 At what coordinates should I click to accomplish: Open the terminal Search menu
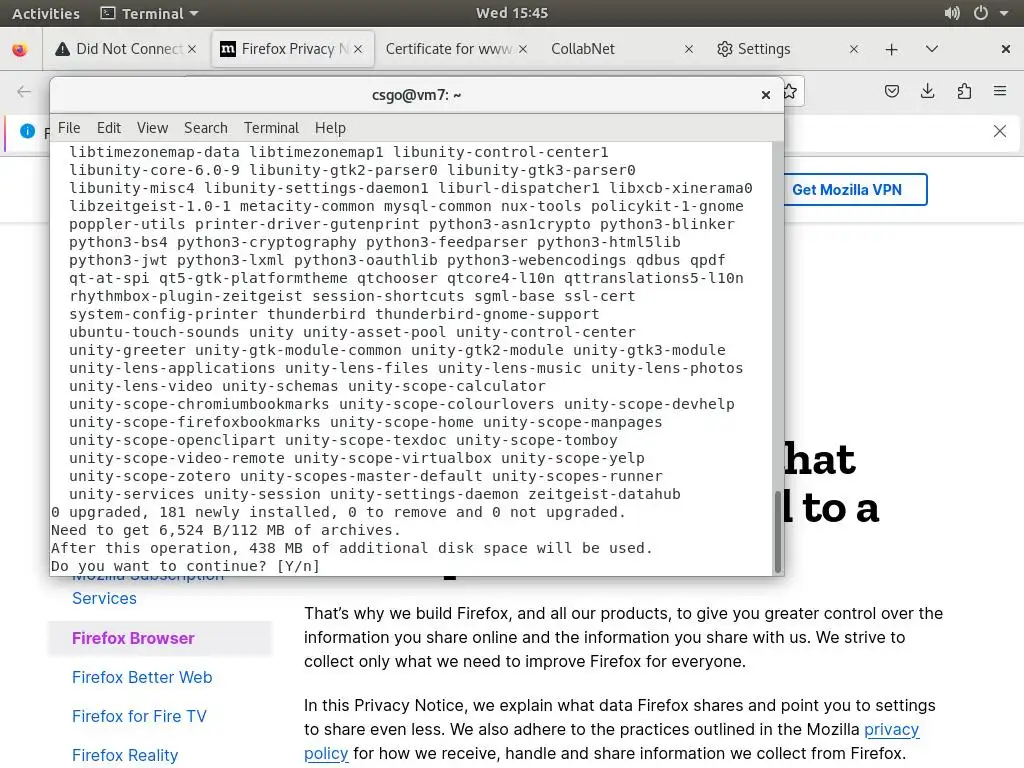pyautogui.click(x=206, y=128)
